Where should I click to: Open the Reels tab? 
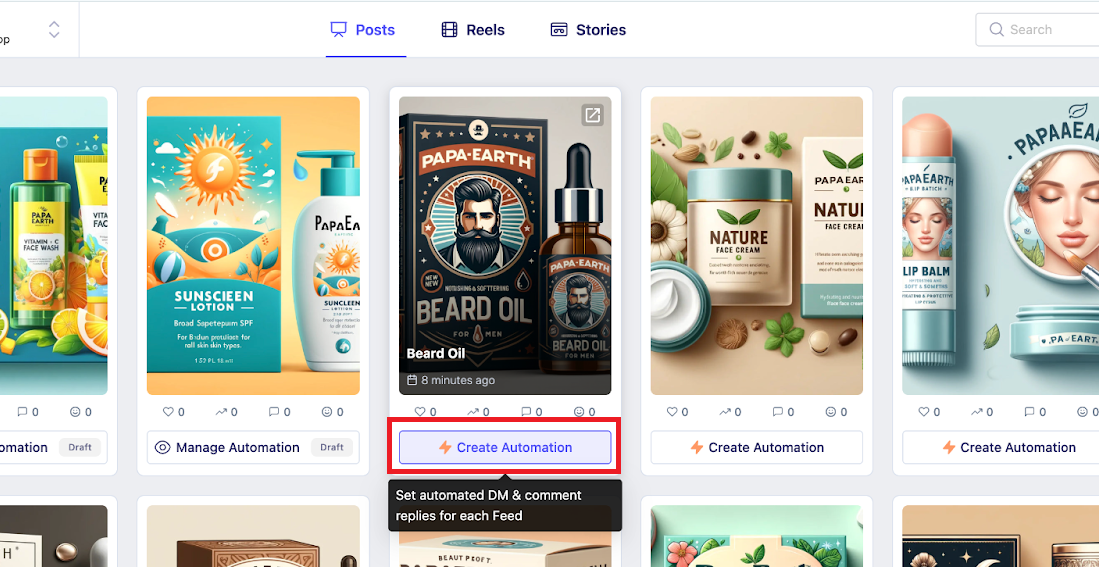pos(473,30)
